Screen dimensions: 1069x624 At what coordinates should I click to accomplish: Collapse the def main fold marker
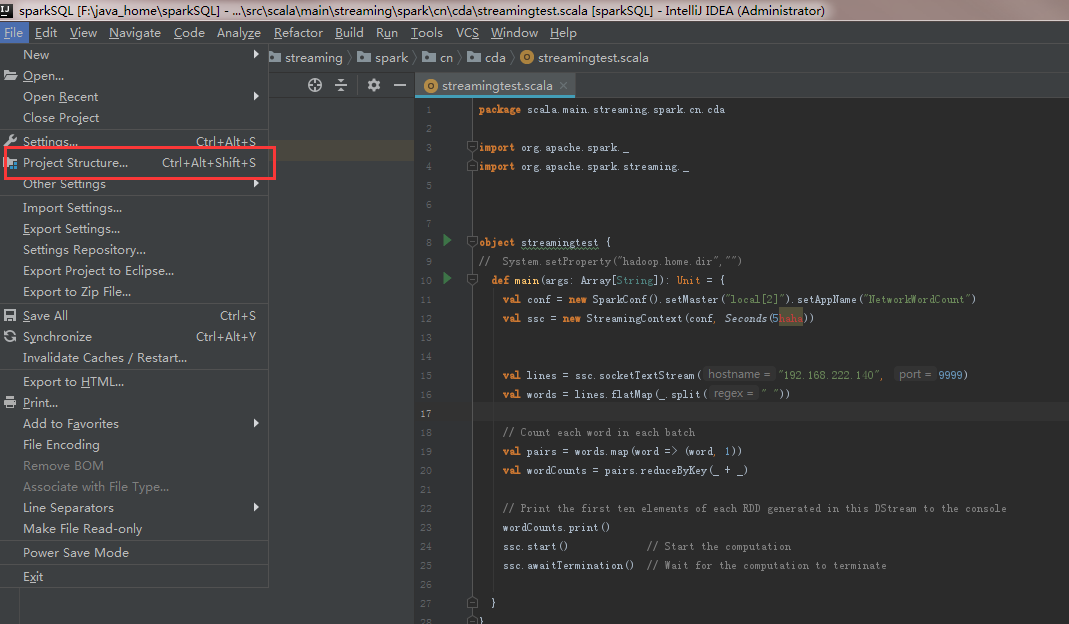[472, 279]
